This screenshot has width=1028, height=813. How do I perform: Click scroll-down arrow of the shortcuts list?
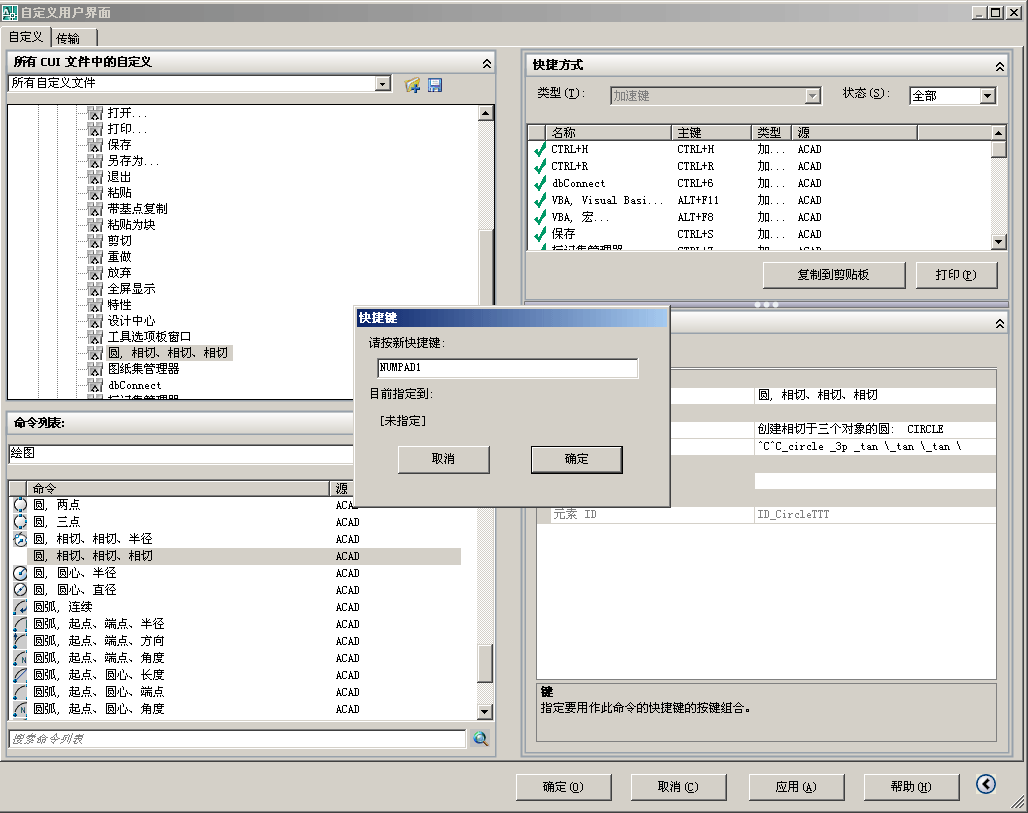pyautogui.click(x=998, y=241)
